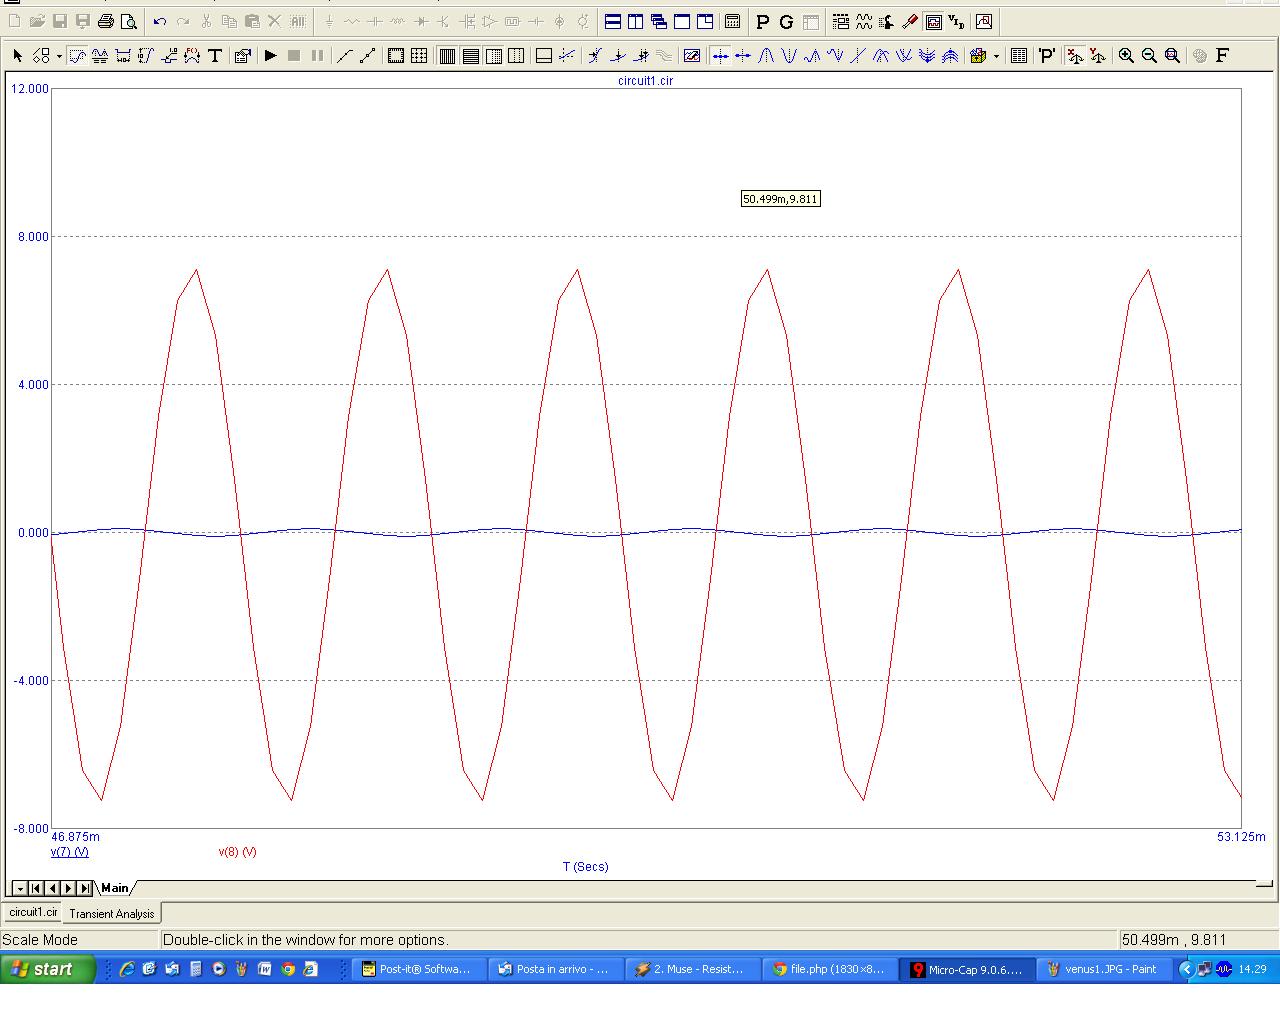Expand hidden system tray icons arrow
1280x1024 pixels.
coord(1187,969)
